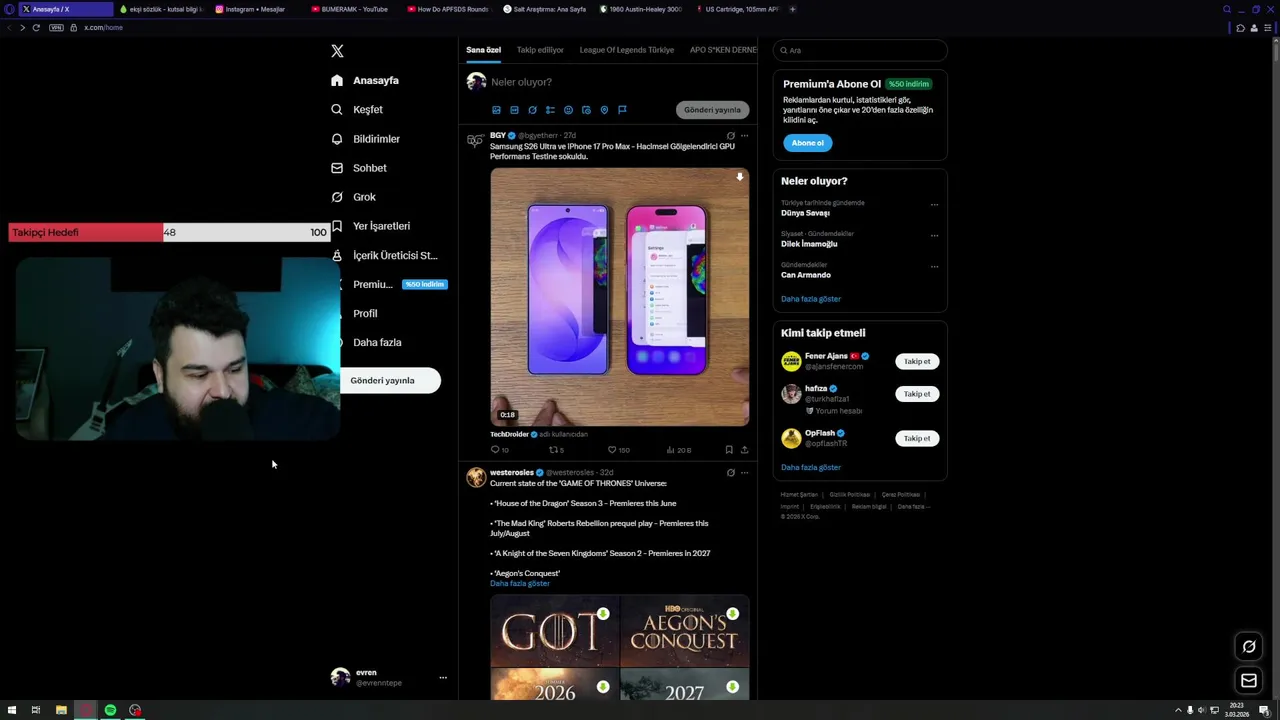Open the floating Grok button

(1249, 647)
